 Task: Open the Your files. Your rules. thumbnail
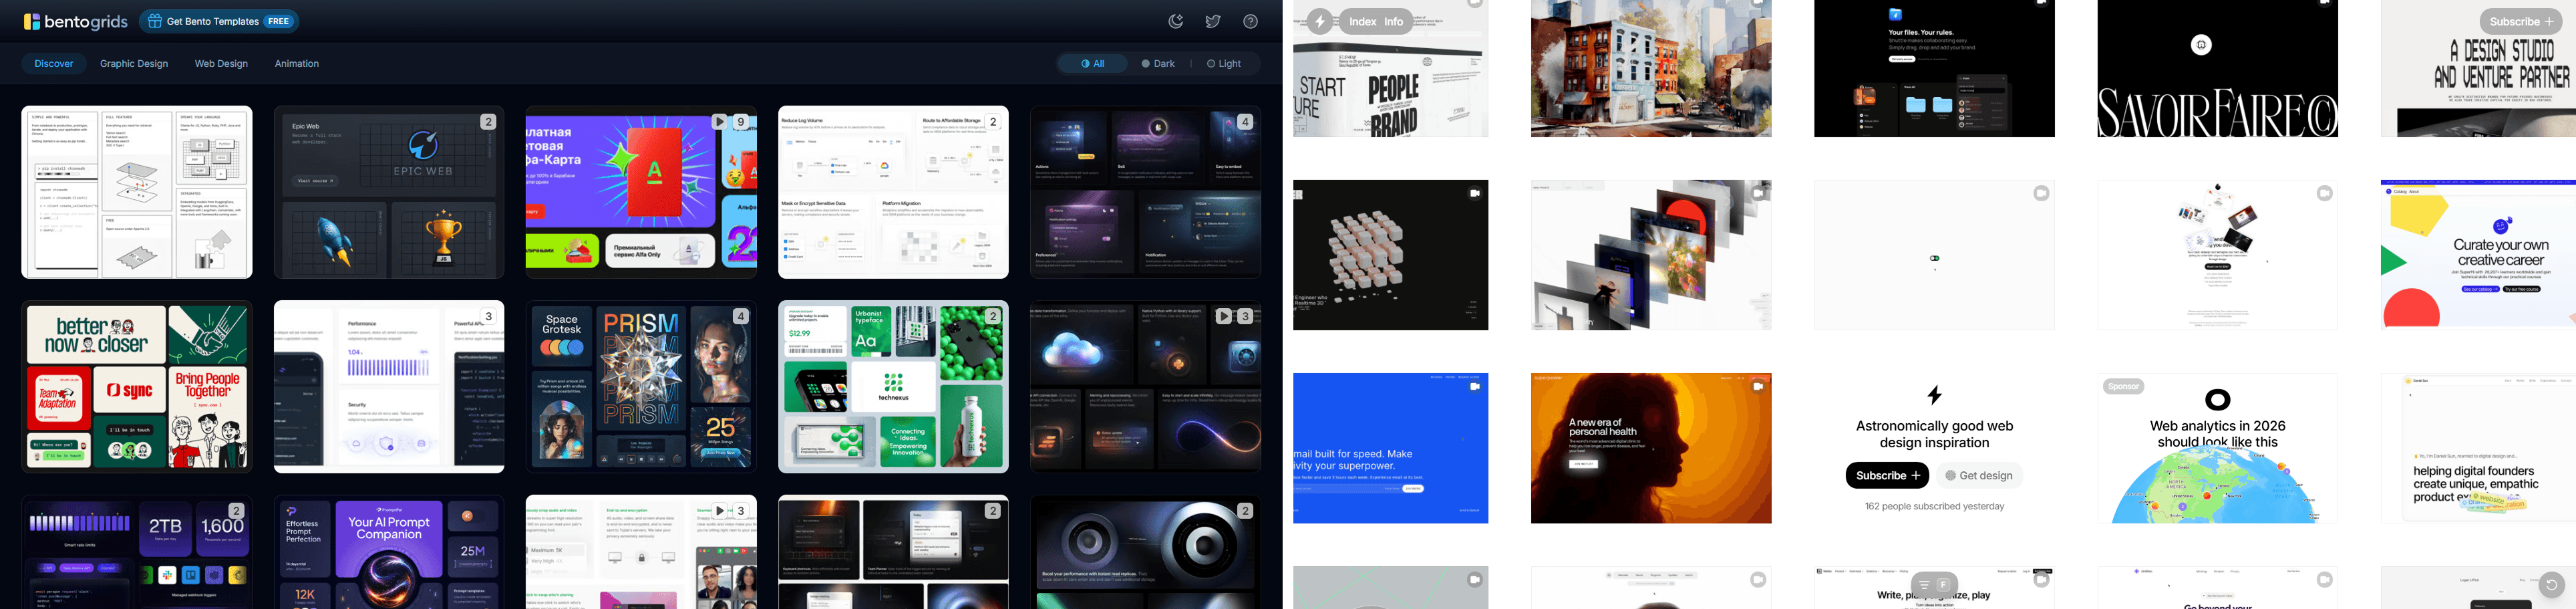[1934, 68]
